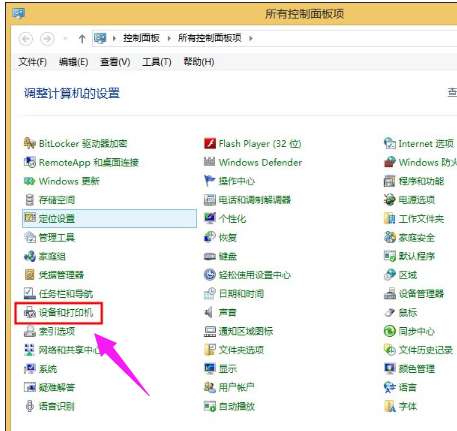
Task: Click the 日期和时间 clock icon
Action: [x=210, y=294]
